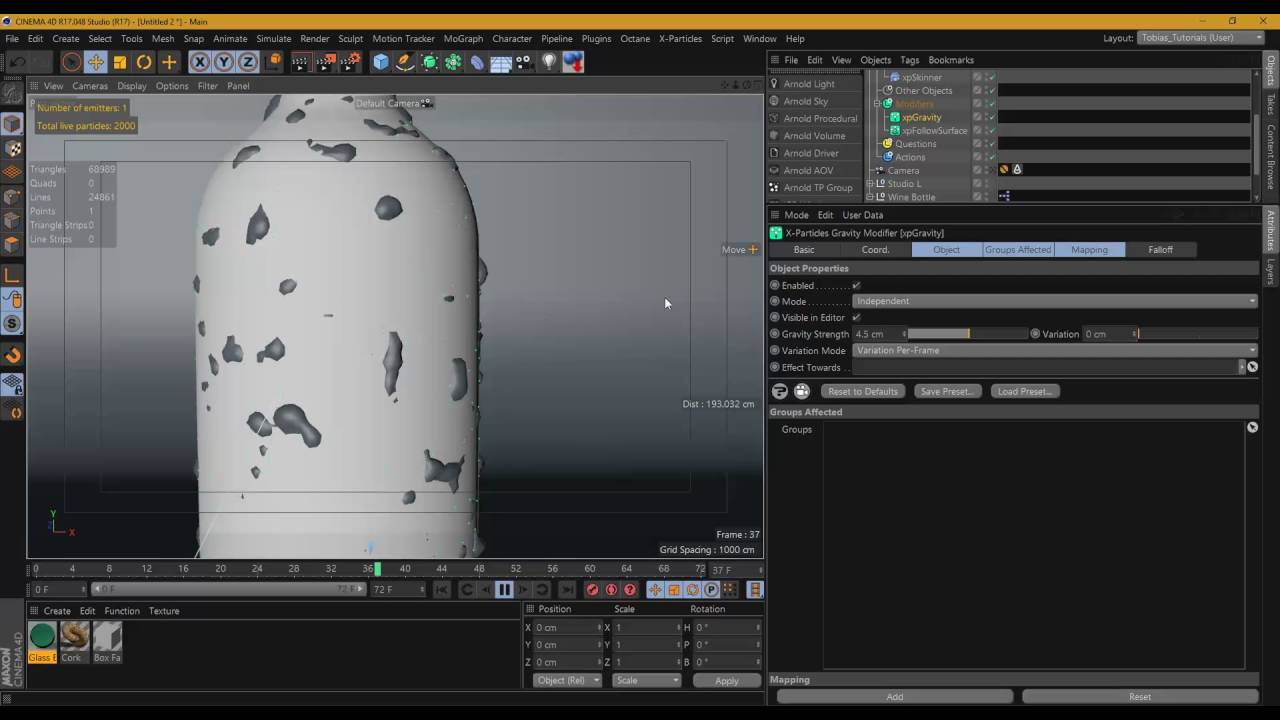Toggle the X axis lock

point(200,62)
